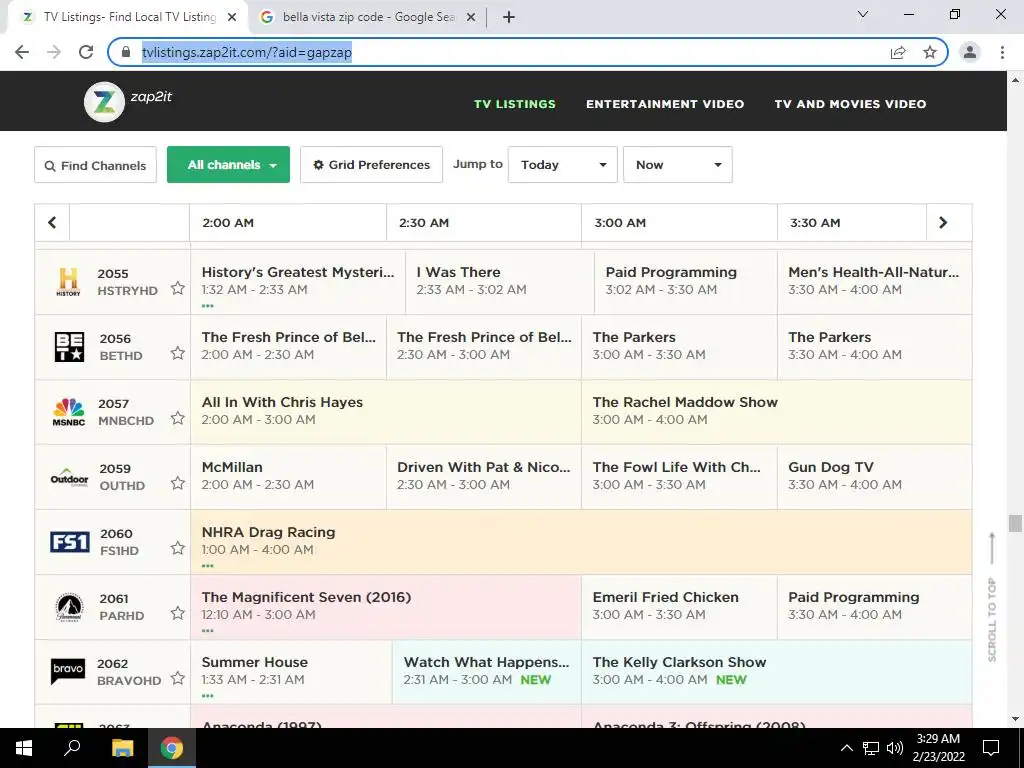This screenshot has width=1024, height=768.
Task: Open the tab search chevron
Action: click(x=863, y=14)
